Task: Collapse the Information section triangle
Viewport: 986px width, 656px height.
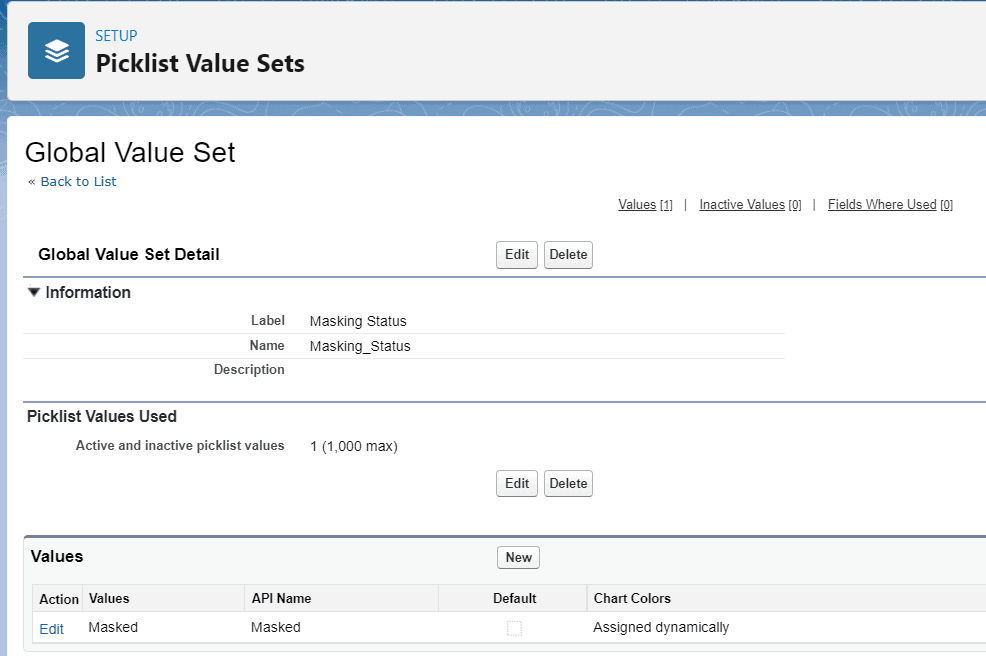Action: click(x=34, y=293)
